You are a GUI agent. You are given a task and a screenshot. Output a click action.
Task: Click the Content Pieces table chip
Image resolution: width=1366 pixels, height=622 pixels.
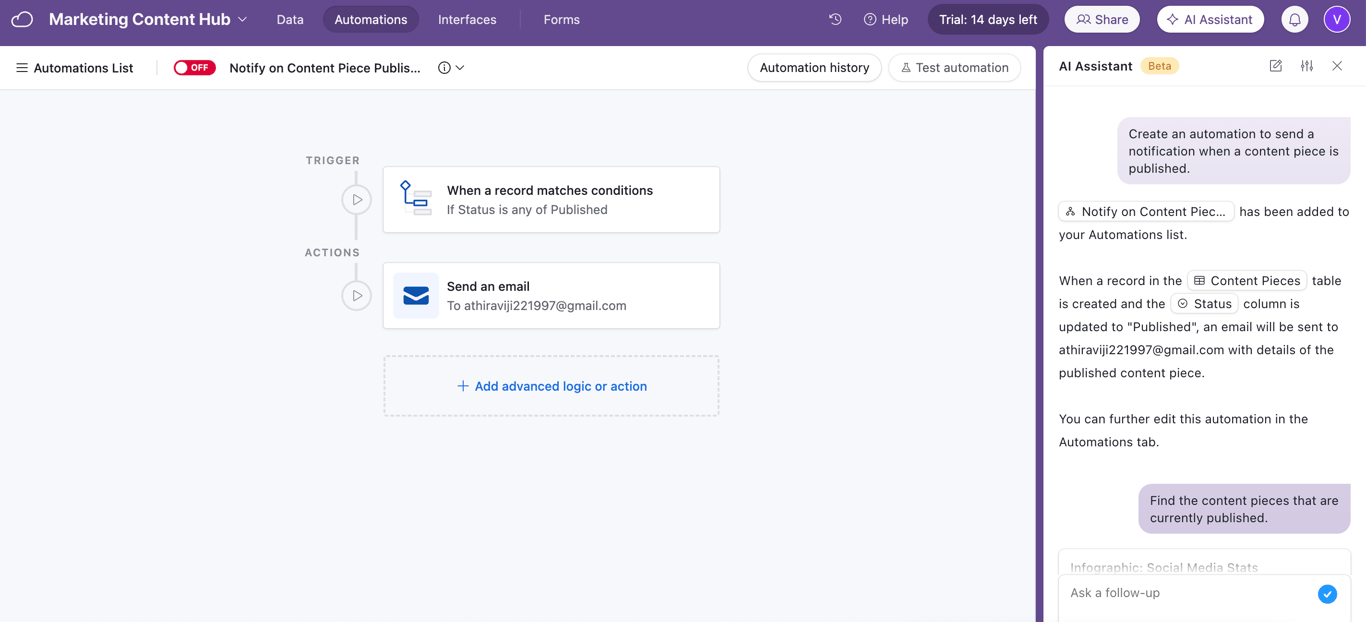tap(1247, 281)
